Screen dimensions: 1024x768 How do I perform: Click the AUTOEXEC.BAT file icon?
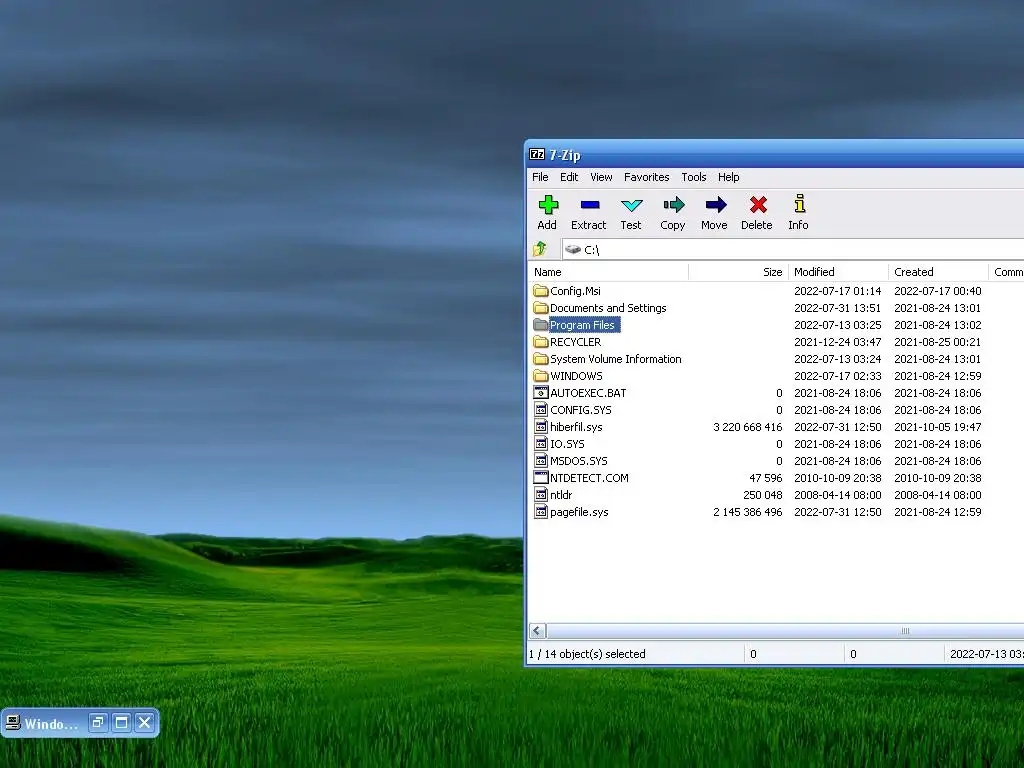pos(541,392)
